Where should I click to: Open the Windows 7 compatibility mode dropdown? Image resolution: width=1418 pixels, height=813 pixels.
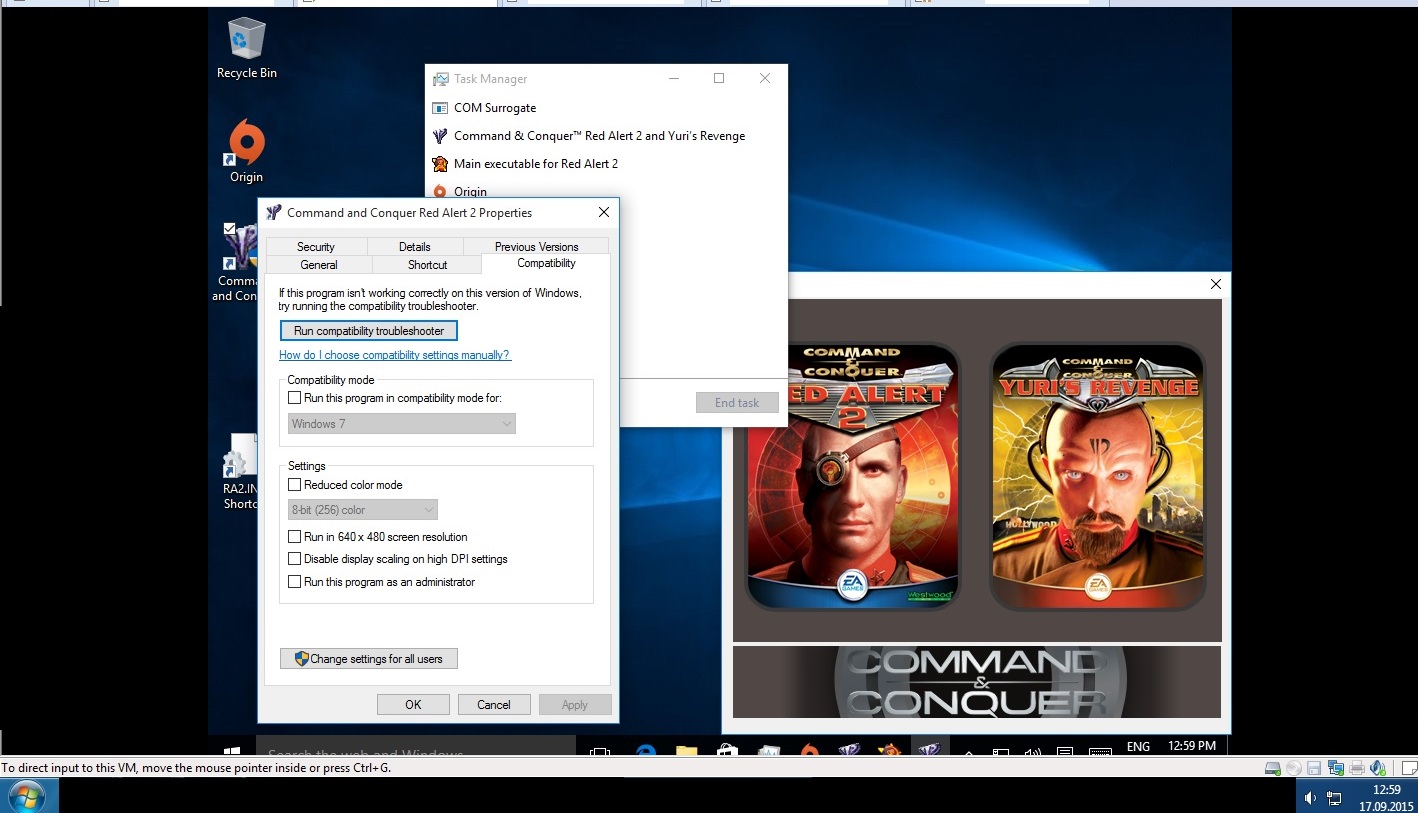tap(401, 424)
